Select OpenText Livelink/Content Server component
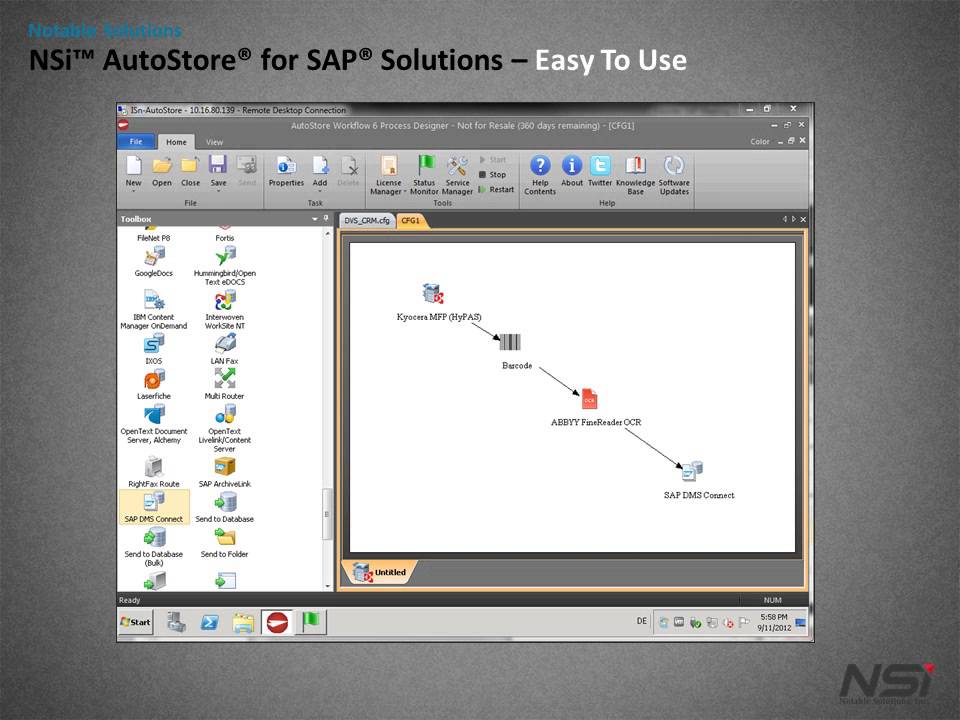 point(225,428)
